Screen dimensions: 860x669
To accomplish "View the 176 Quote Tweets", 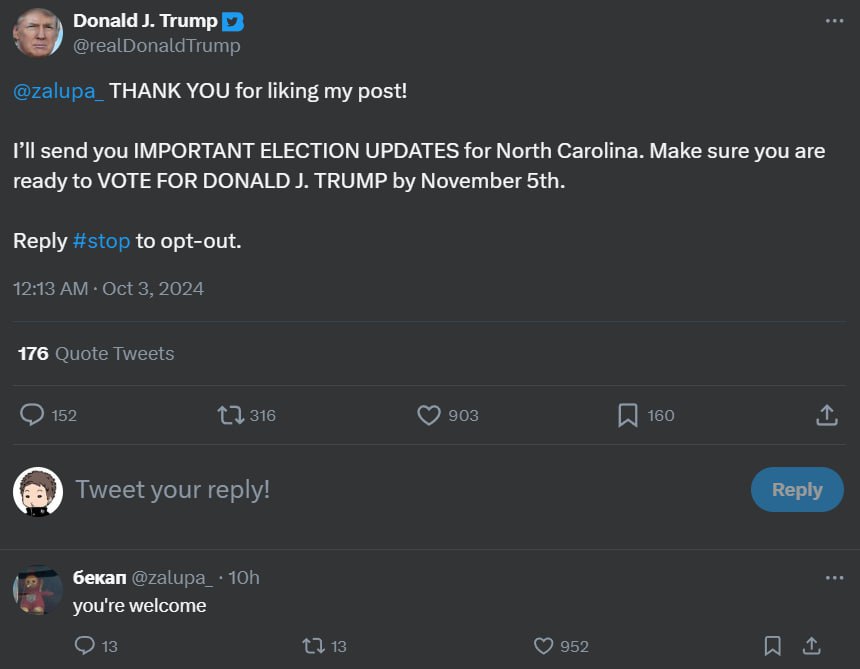I will [x=96, y=353].
